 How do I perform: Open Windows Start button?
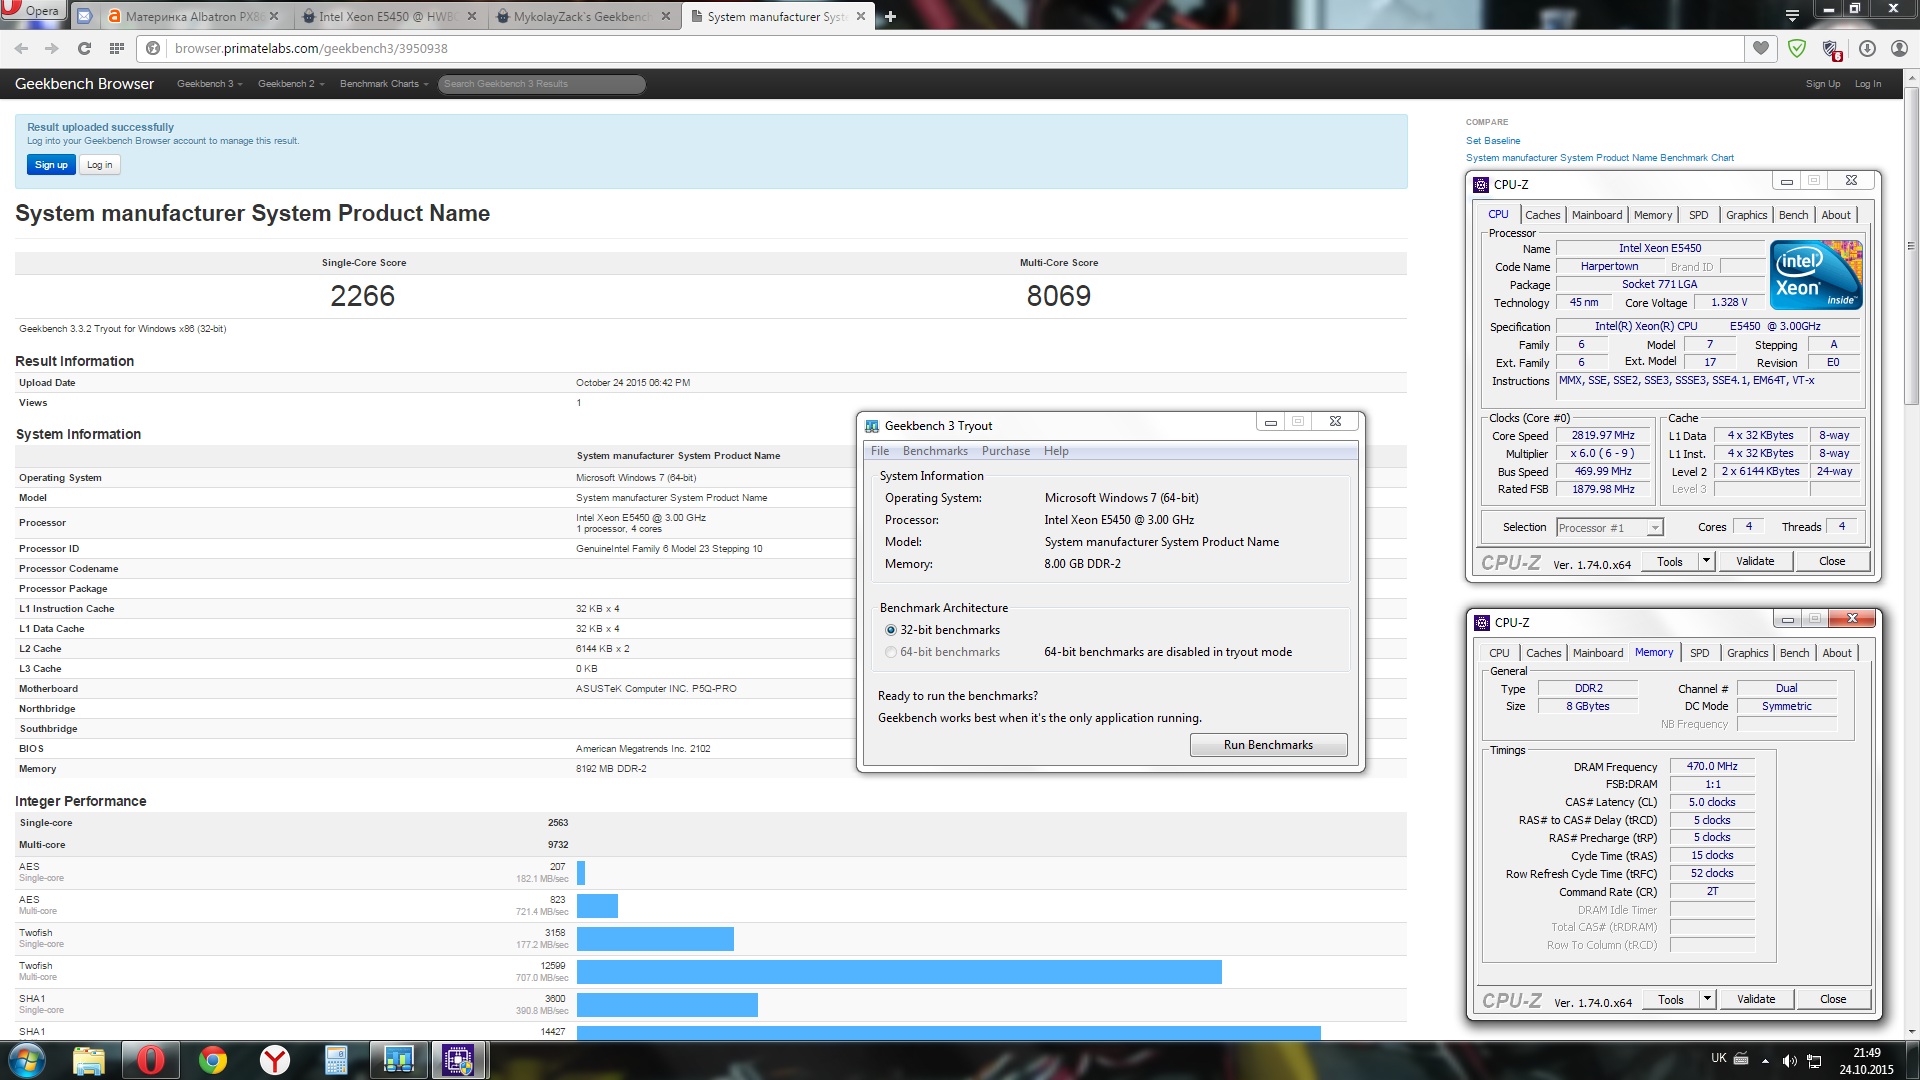[27, 1060]
